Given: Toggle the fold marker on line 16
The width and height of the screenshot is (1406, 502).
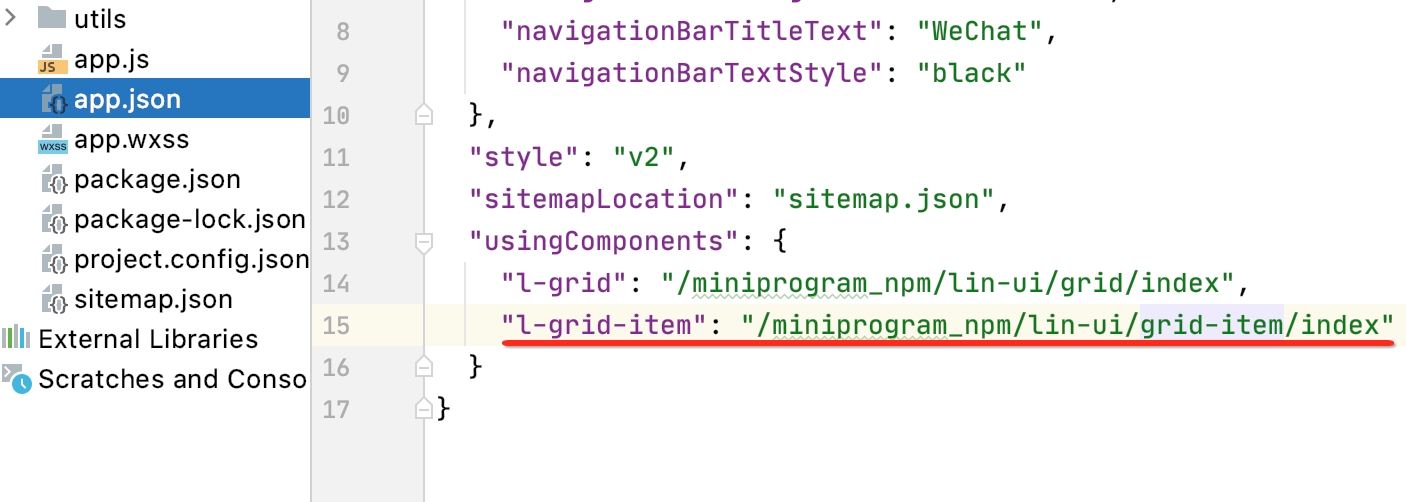Looking at the screenshot, I should tap(424, 367).
